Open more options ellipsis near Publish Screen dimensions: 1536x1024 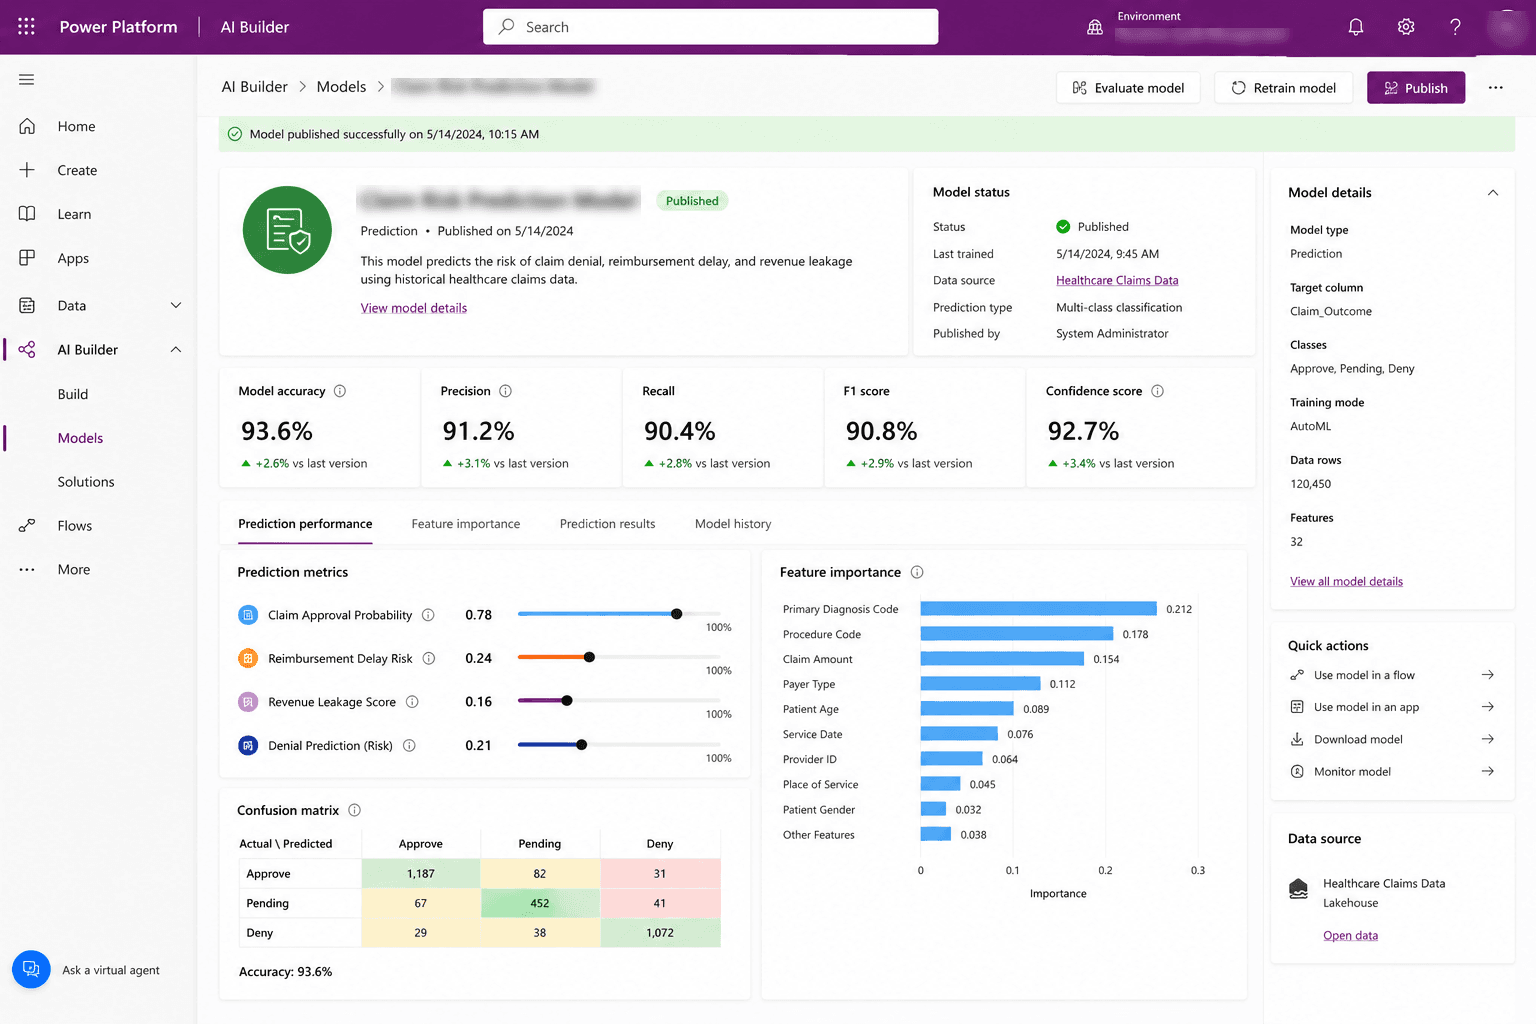[x=1496, y=88]
